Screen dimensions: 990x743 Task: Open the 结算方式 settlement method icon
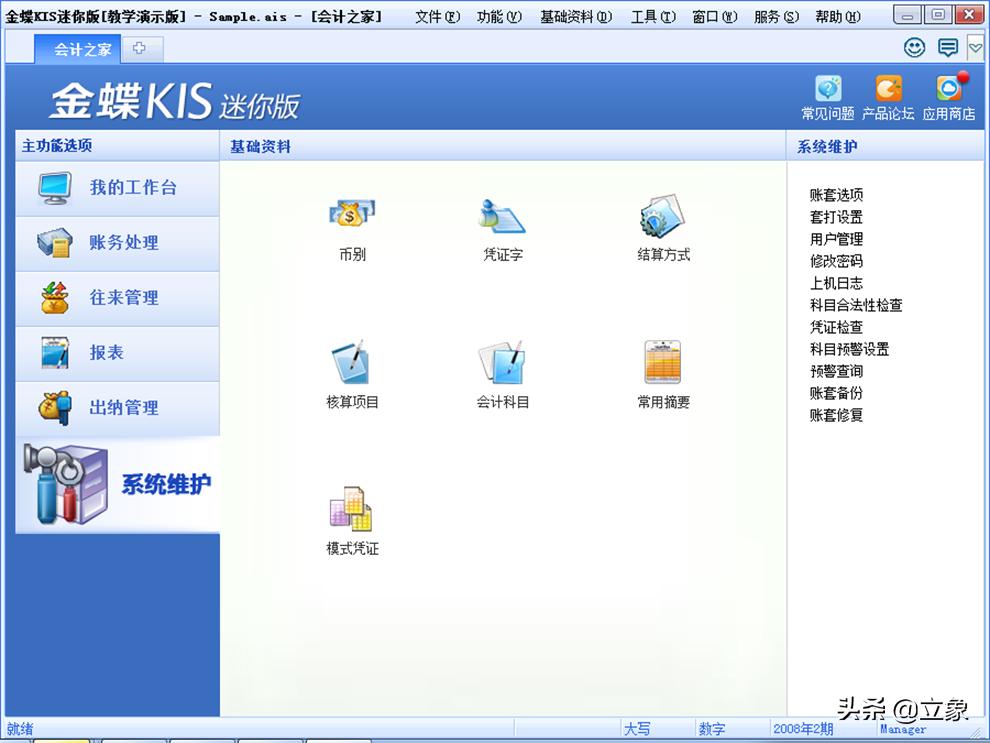660,215
